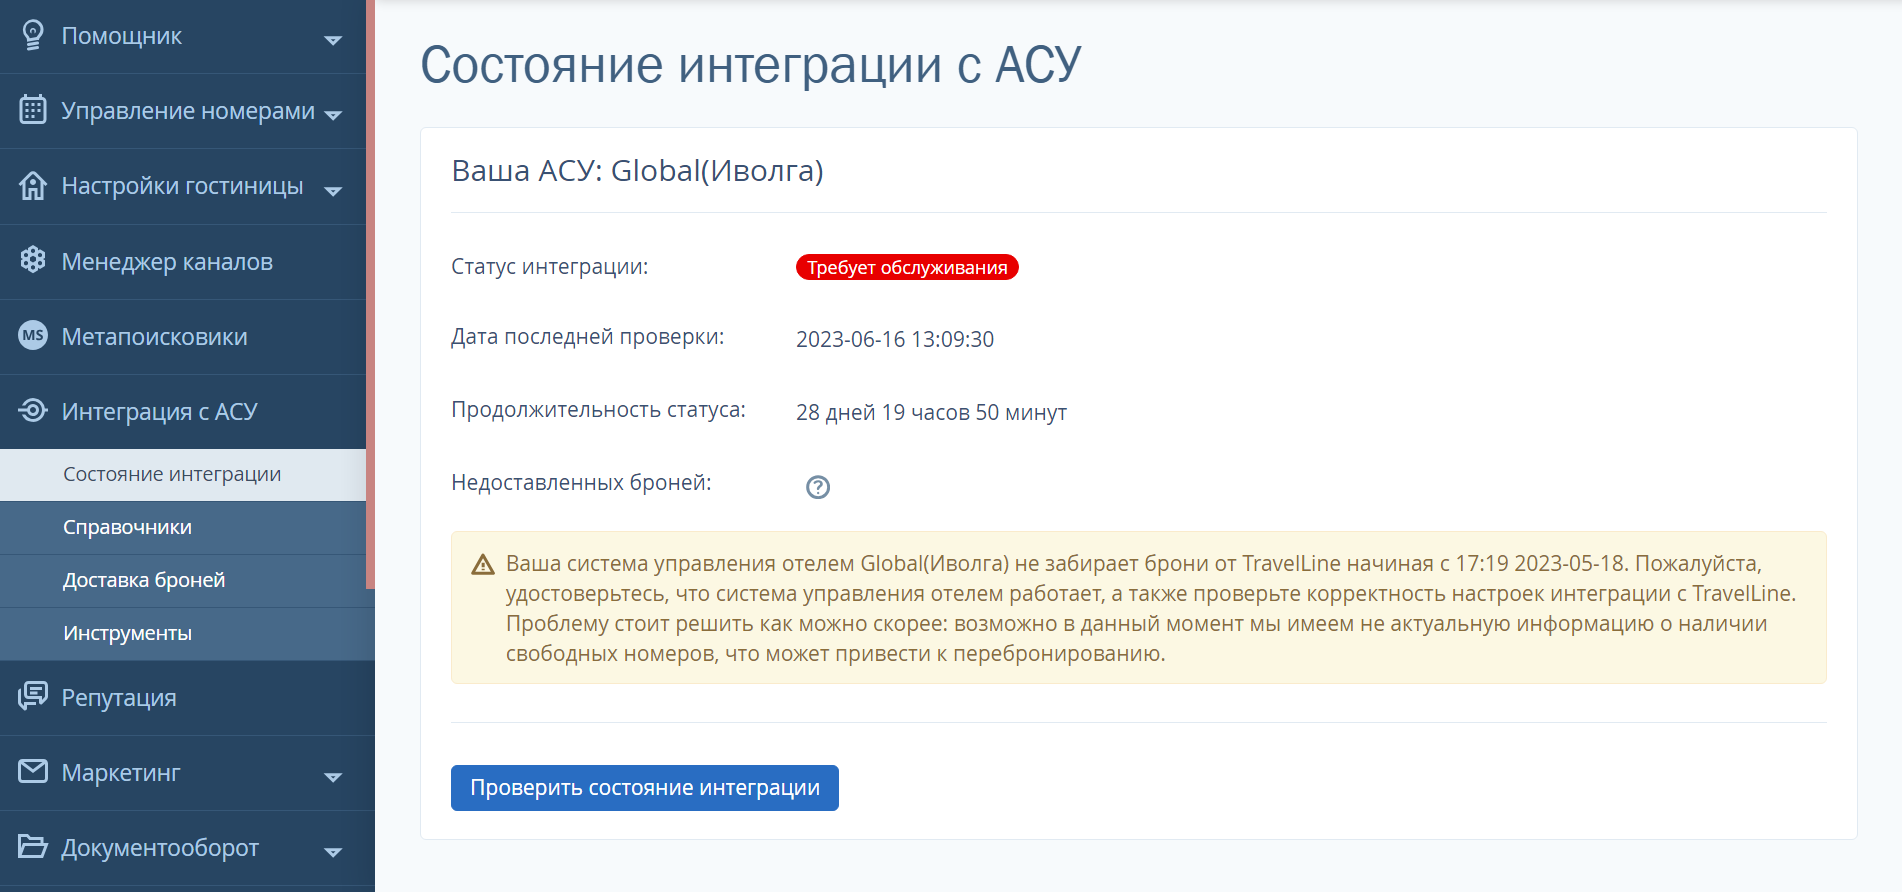This screenshot has width=1902, height=892.
Task: Click the sidebar vertical scrollbar
Action: click(x=370, y=294)
